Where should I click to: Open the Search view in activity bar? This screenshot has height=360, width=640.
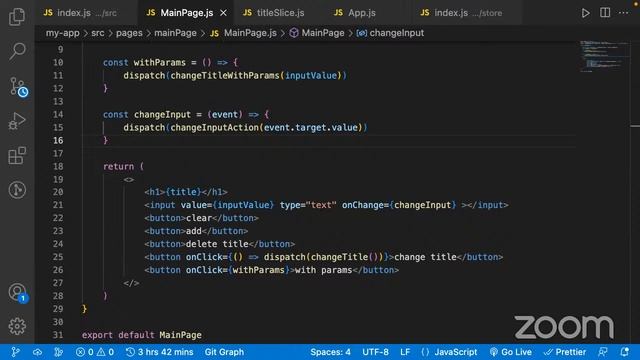click(x=17, y=51)
